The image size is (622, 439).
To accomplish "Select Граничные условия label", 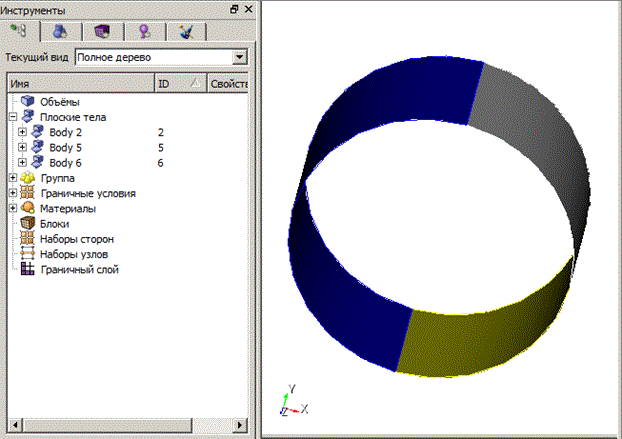I will 88,194.
